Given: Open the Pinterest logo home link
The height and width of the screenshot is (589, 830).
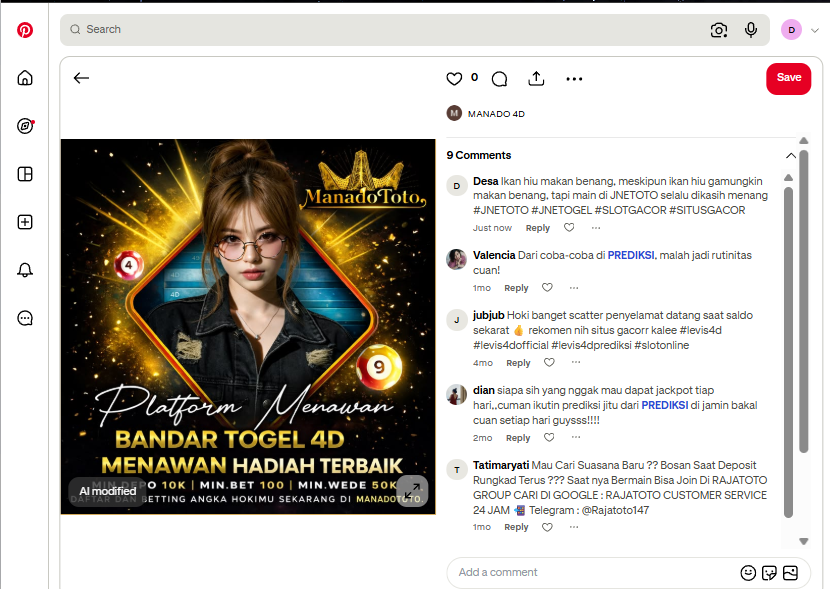Looking at the screenshot, I should pyautogui.click(x=25, y=30).
